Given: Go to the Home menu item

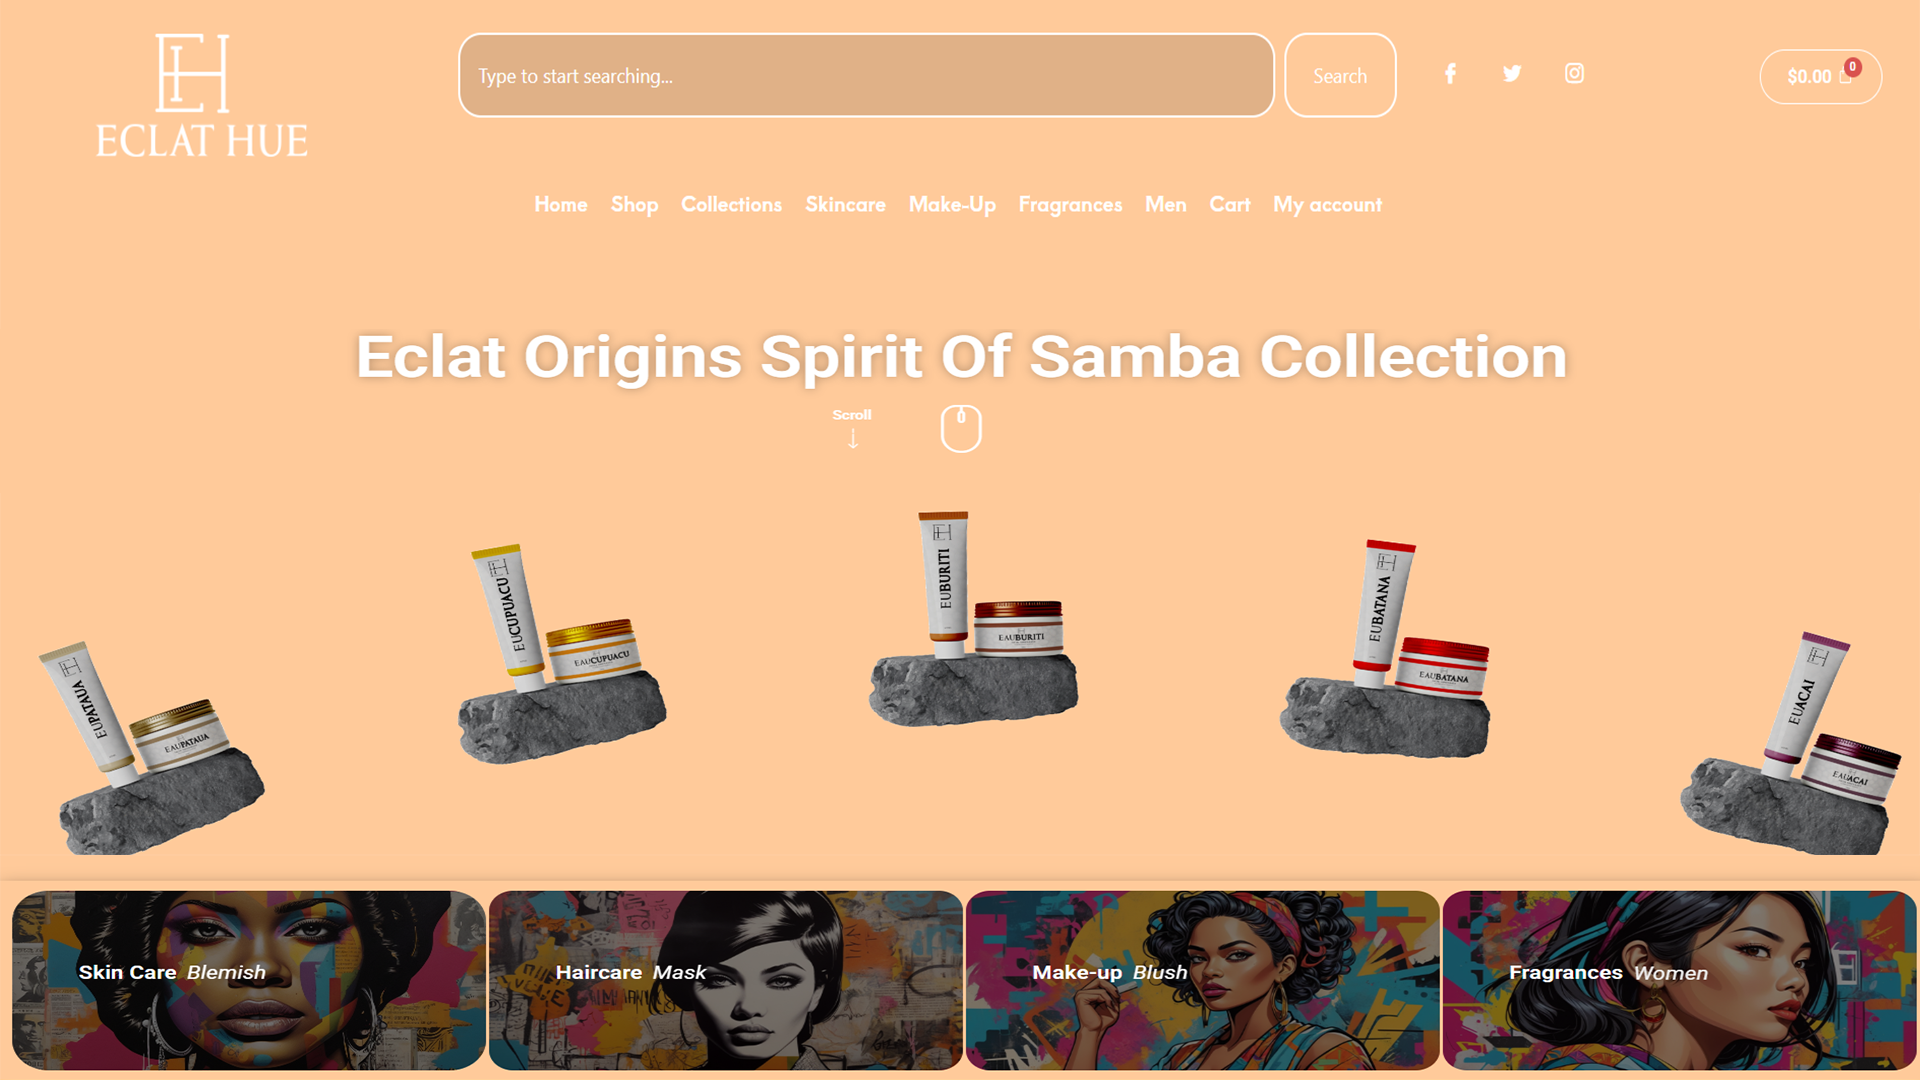Looking at the screenshot, I should point(561,205).
